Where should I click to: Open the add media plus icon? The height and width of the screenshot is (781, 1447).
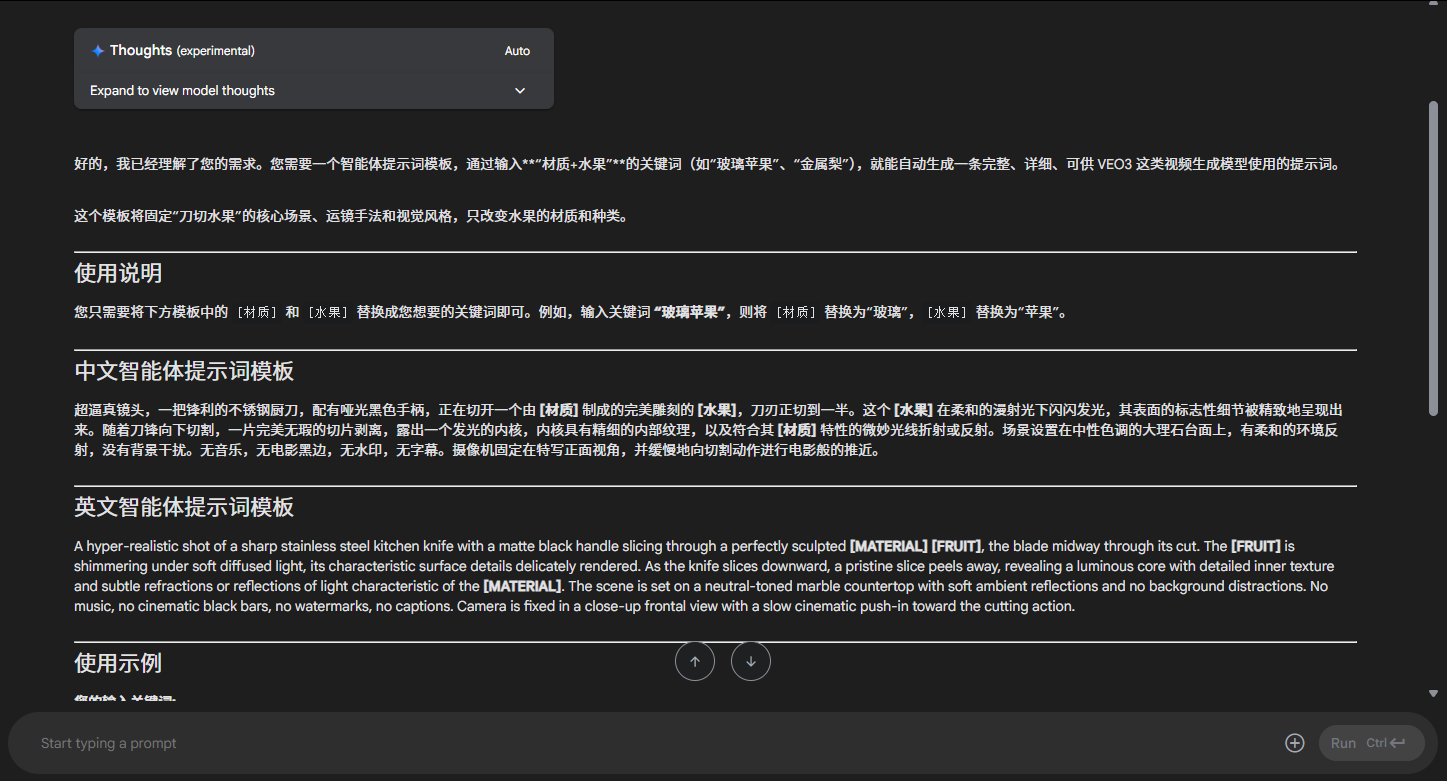[1294, 743]
